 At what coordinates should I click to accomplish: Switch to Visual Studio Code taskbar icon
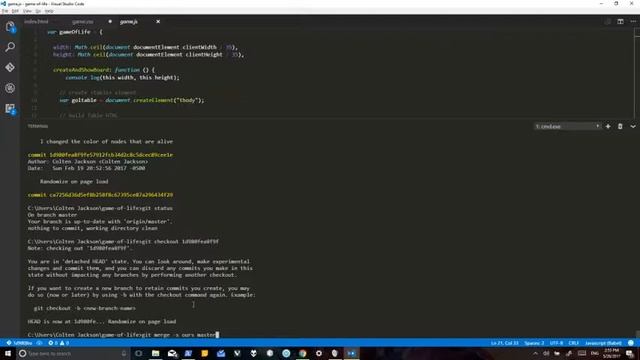(x=351, y=353)
